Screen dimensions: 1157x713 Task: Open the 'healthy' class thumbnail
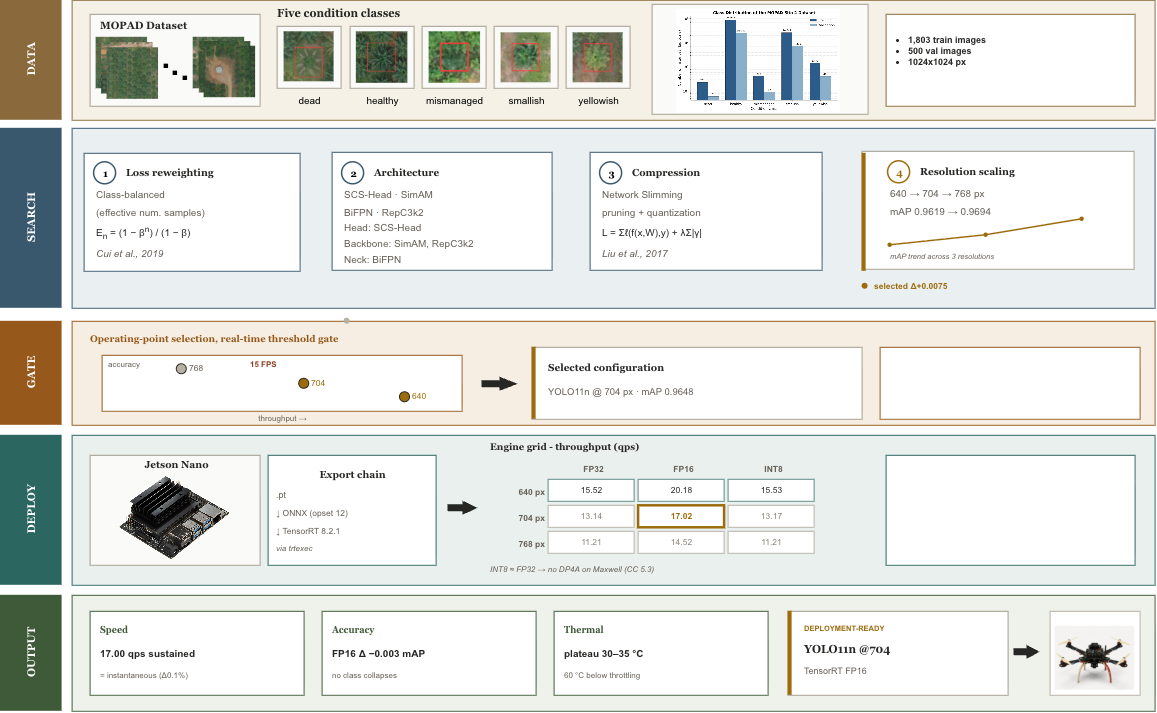[382, 58]
